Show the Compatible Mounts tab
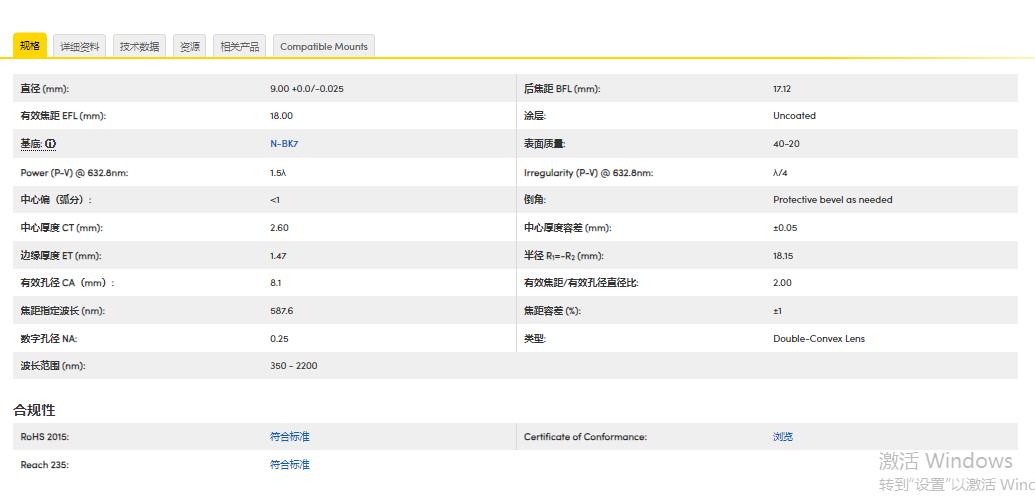This screenshot has height=500, width=1035. [x=323, y=47]
